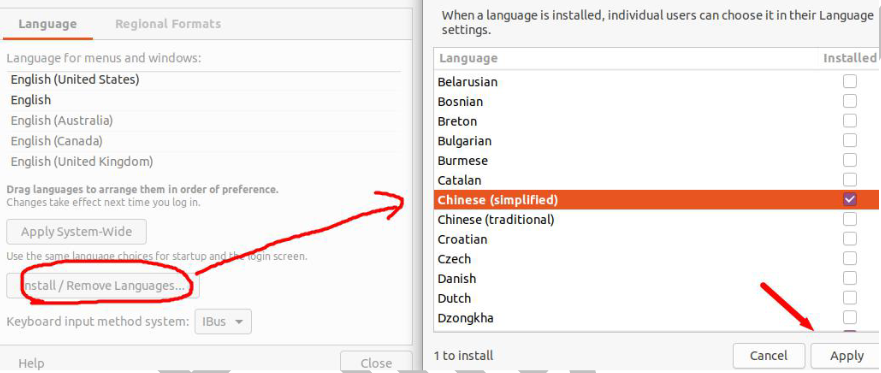Open Help for Language Support
Image resolution: width=881 pixels, height=373 pixels.
[x=31, y=363]
